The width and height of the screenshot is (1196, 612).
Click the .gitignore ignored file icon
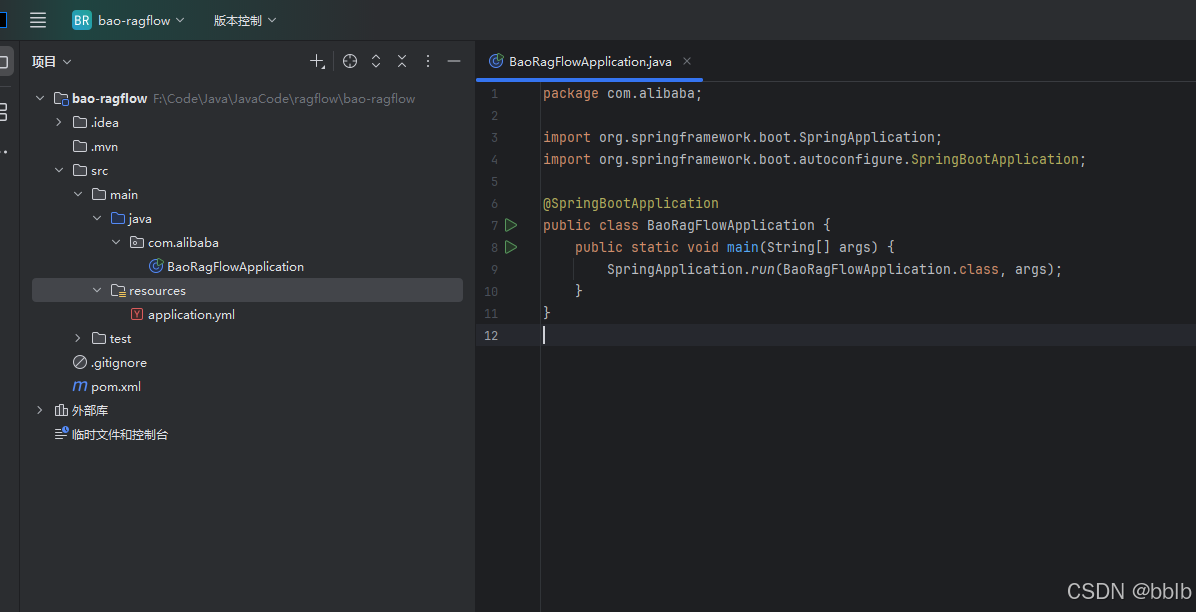coord(79,362)
